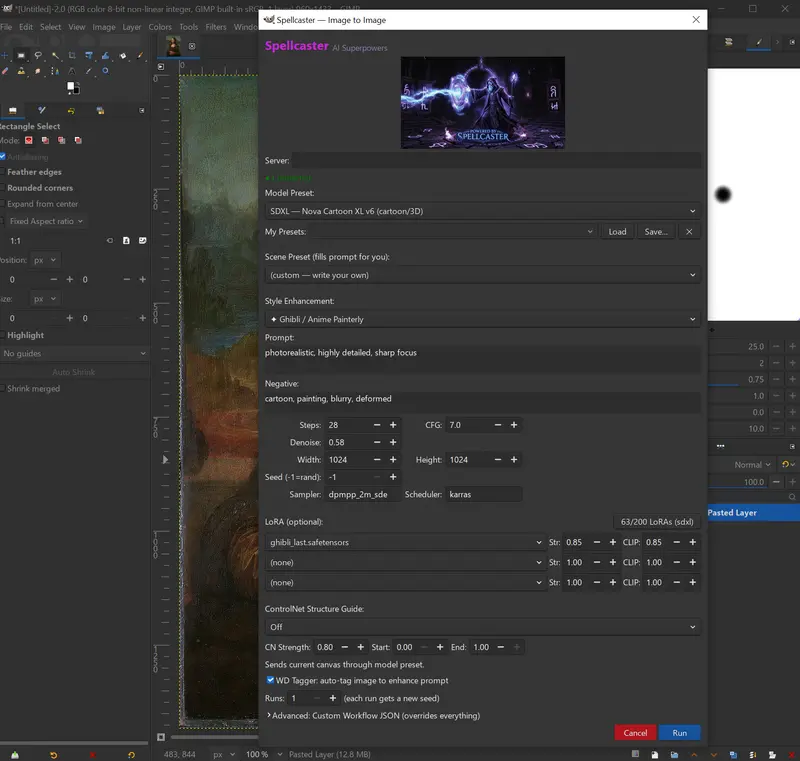This screenshot has width=800, height=761.
Task: Expand Advanced Custom Workflow JSON section
Action: tap(373, 716)
